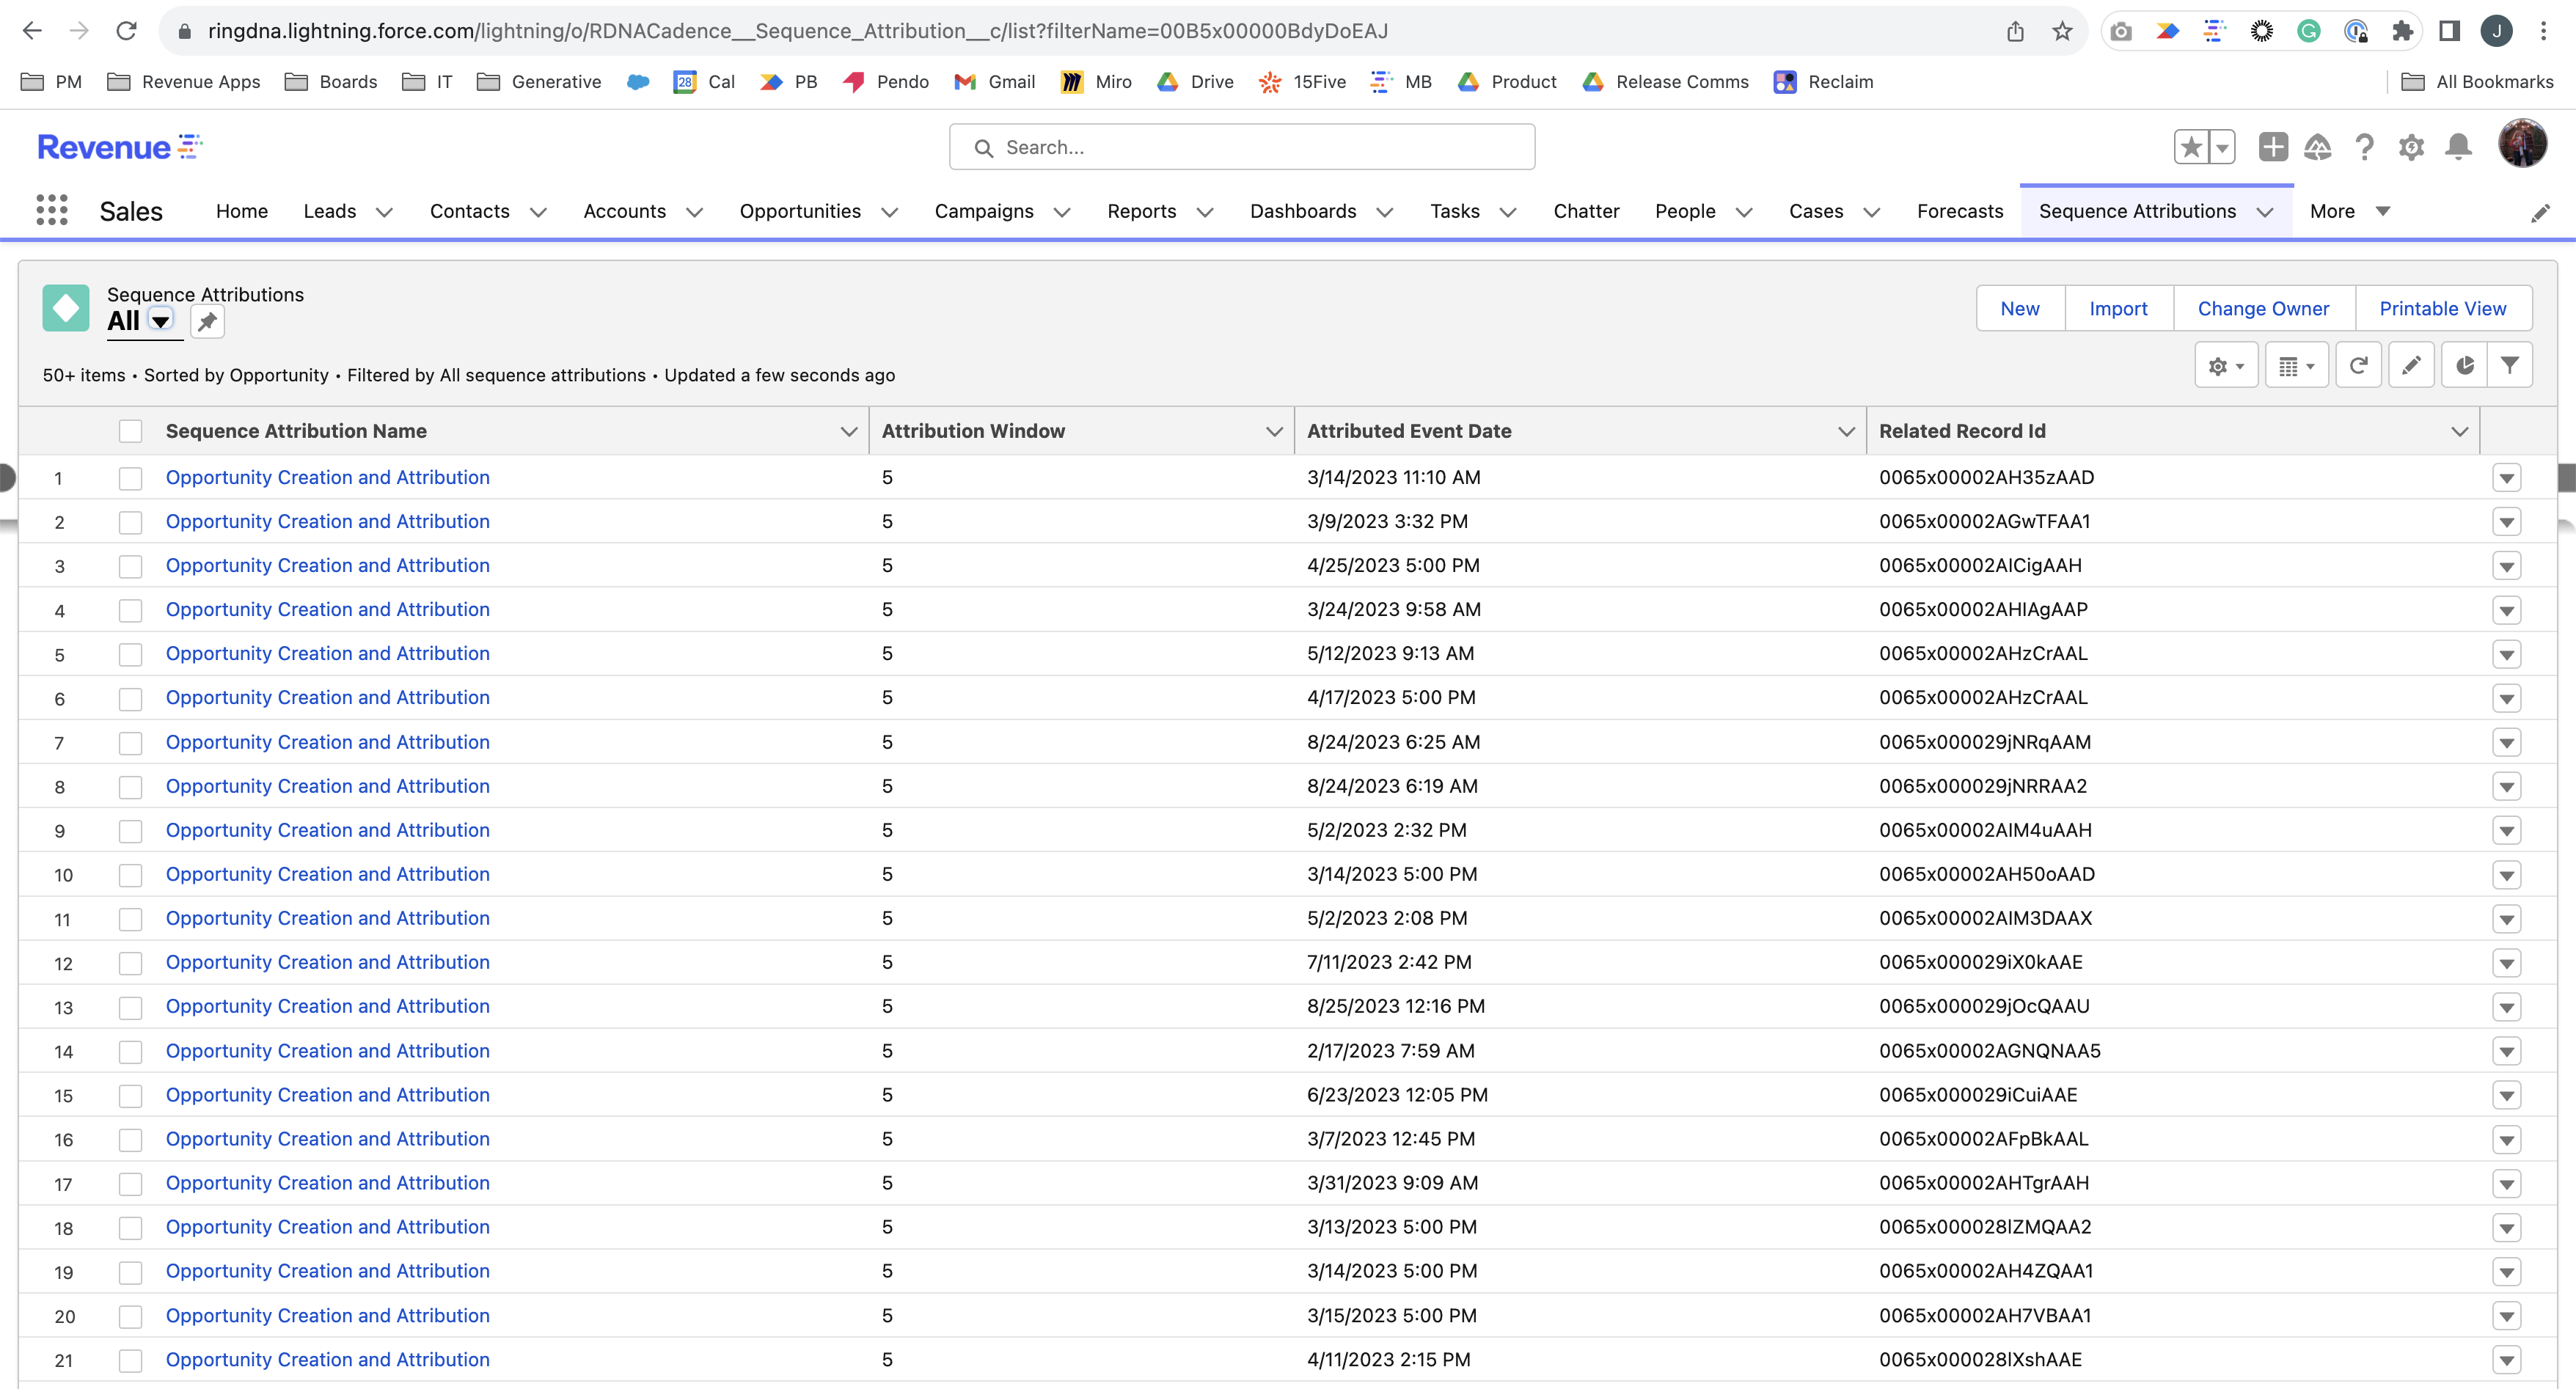2576x1389 pixels.
Task: Refresh the Sequence Attributions list
Action: pos(2359,365)
